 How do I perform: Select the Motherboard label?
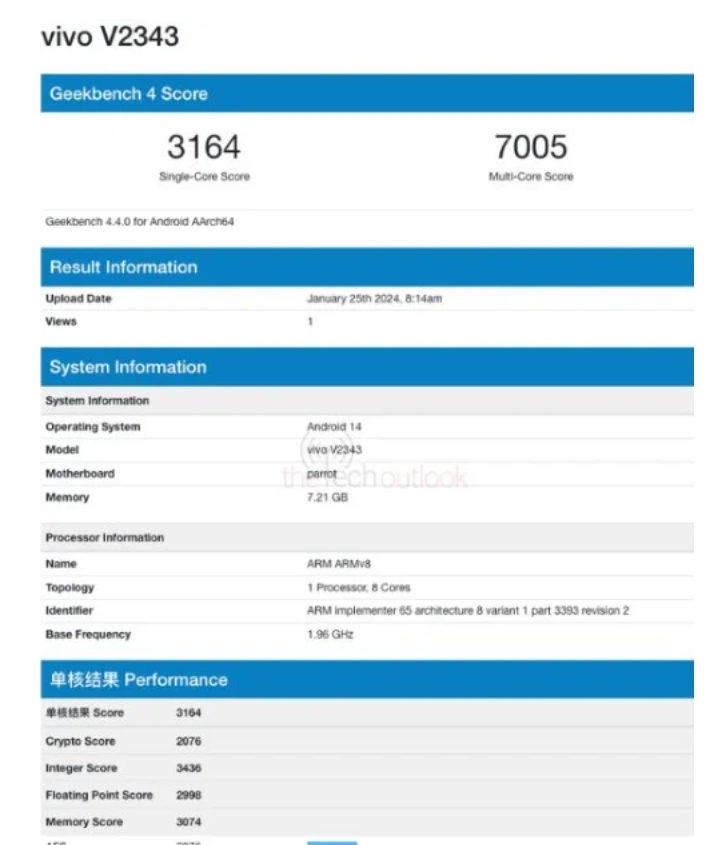pos(80,474)
